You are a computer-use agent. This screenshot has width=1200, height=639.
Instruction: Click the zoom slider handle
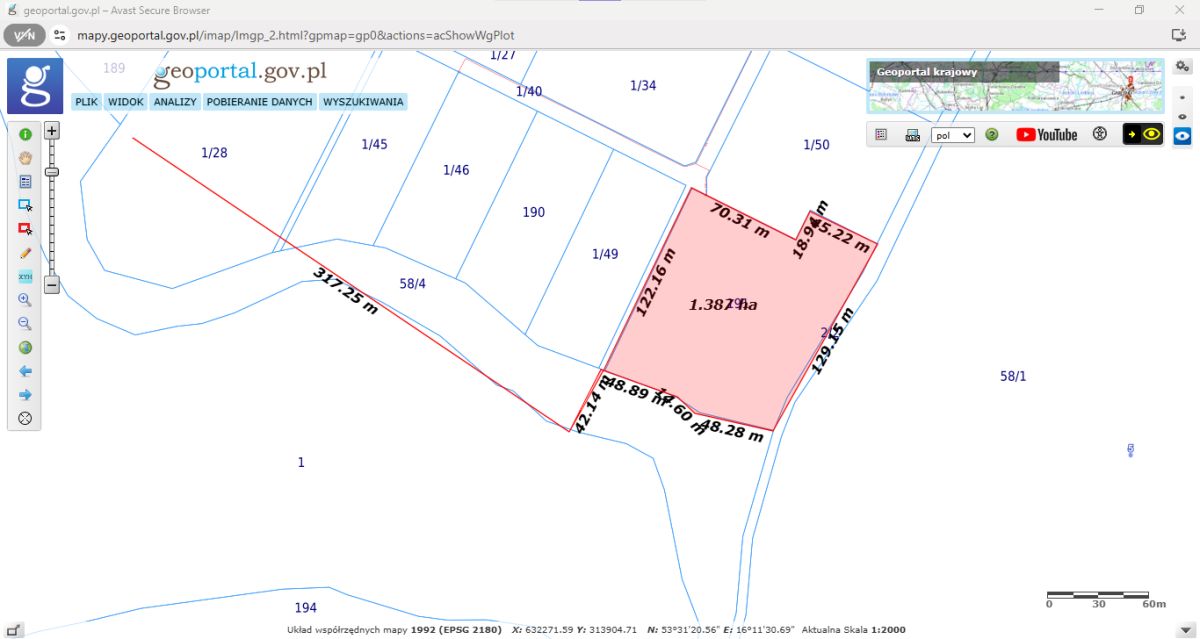52,172
